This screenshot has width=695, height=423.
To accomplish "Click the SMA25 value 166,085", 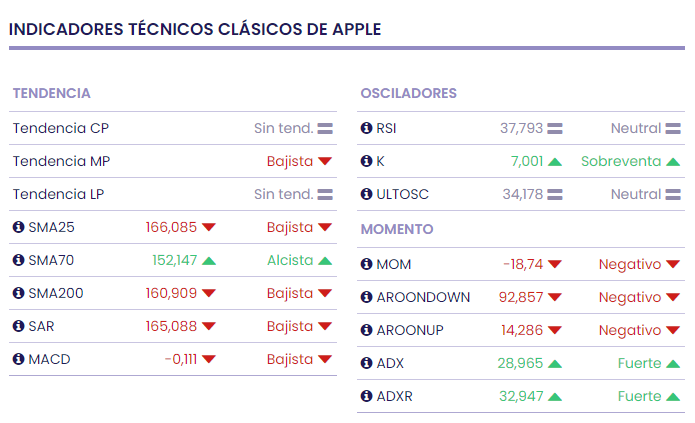I will point(171,227).
